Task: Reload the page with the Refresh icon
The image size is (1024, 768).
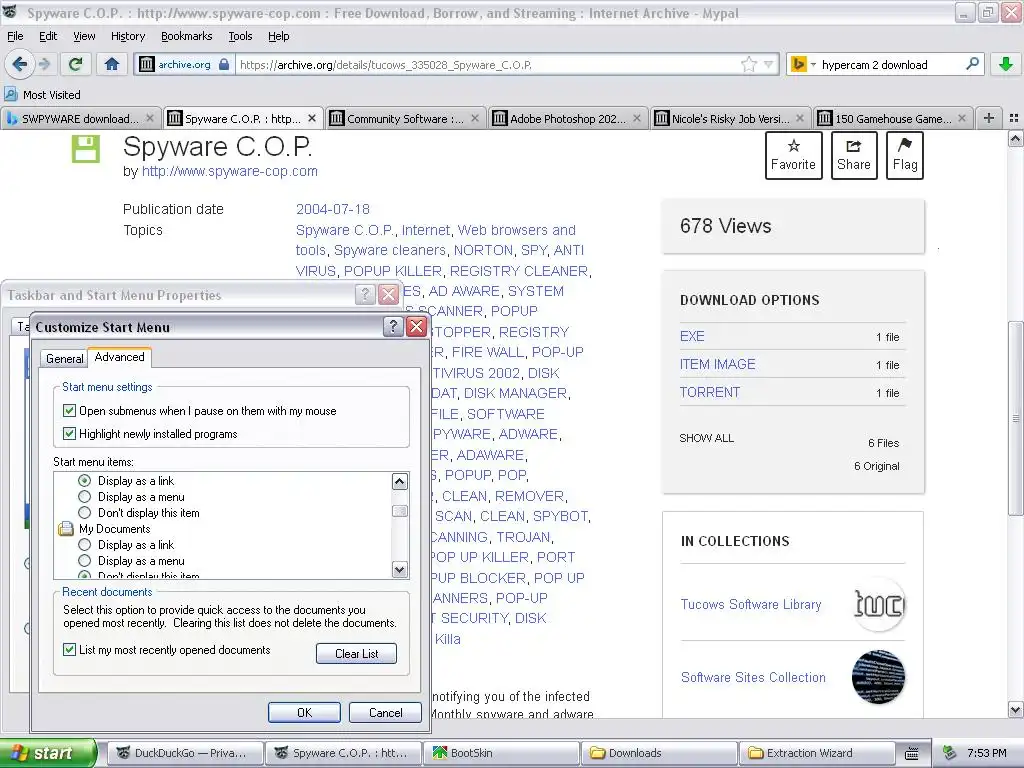Action: click(75, 64)
